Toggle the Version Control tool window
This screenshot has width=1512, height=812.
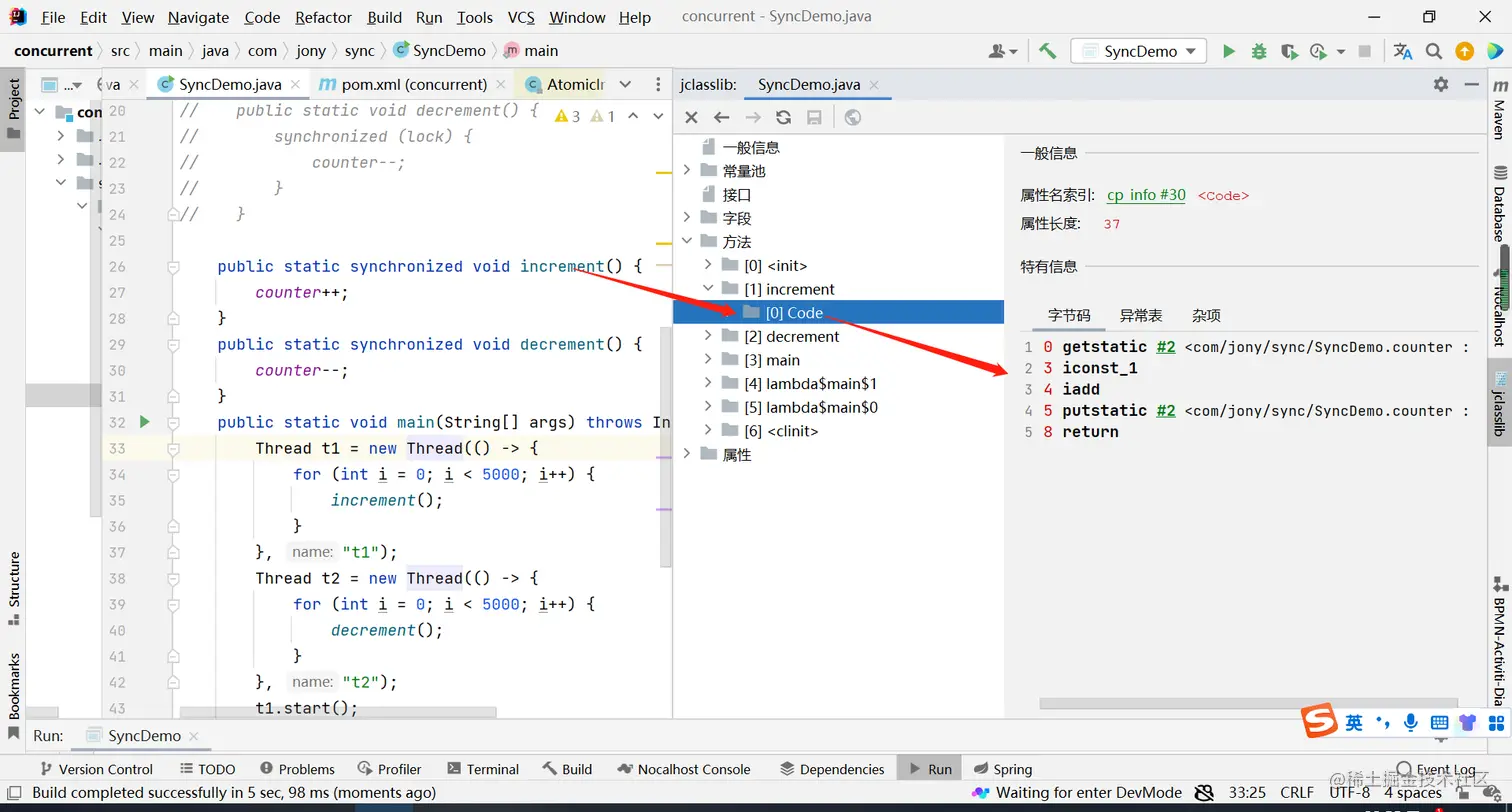click(x=96, y=769)
